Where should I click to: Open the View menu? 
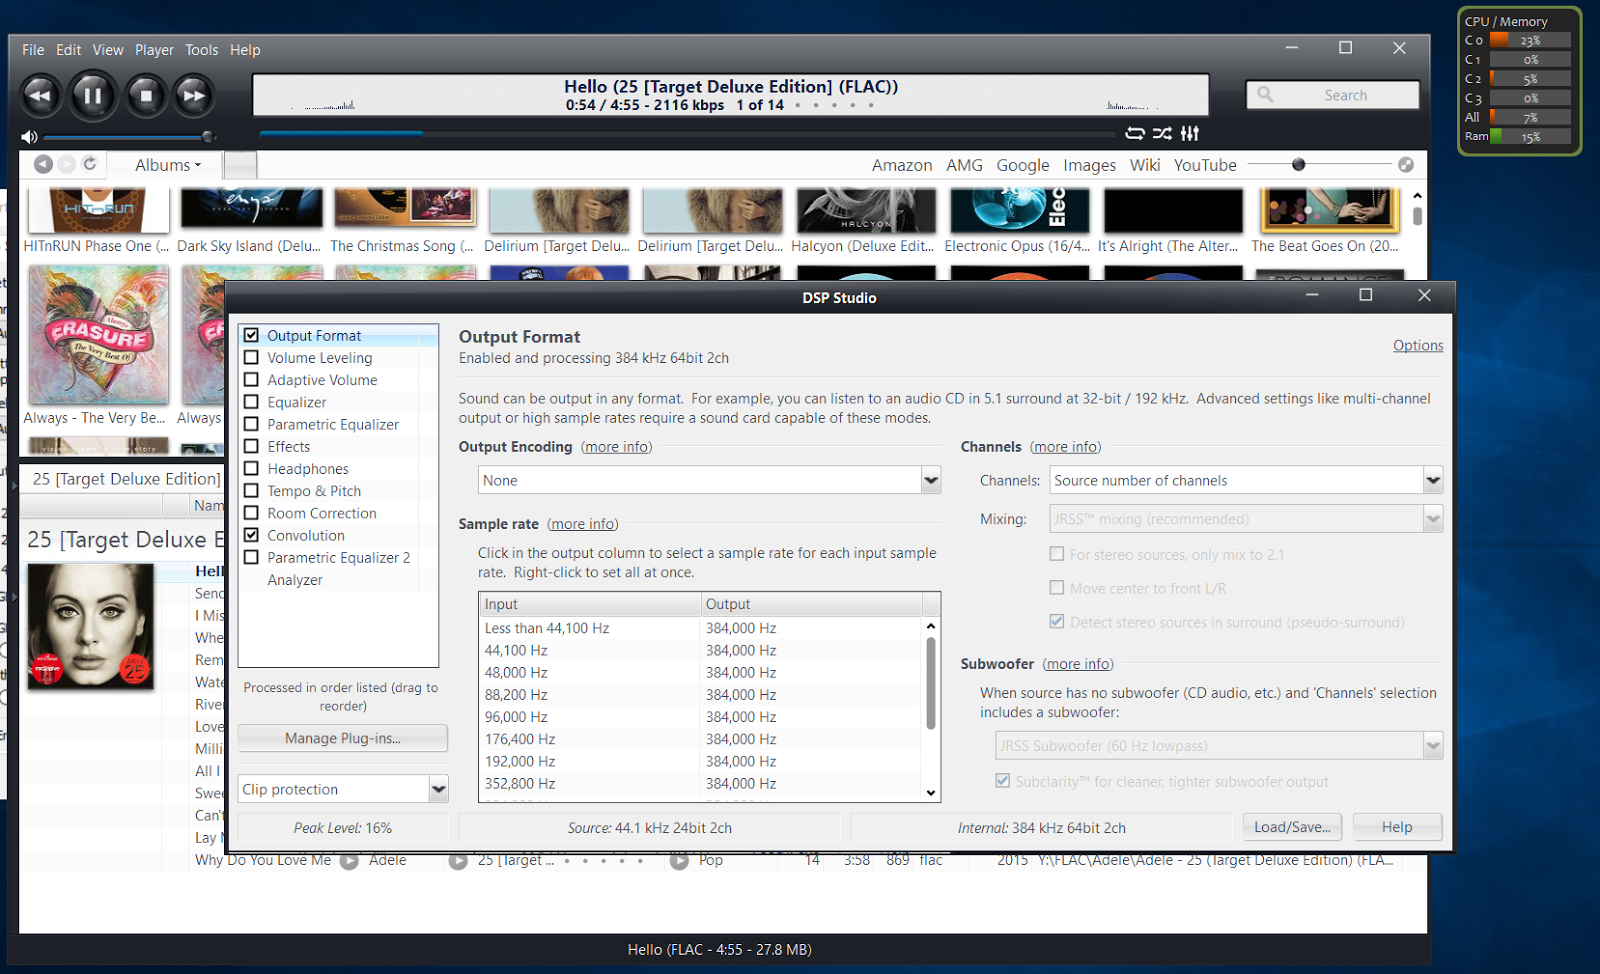(x=108, y=50)
